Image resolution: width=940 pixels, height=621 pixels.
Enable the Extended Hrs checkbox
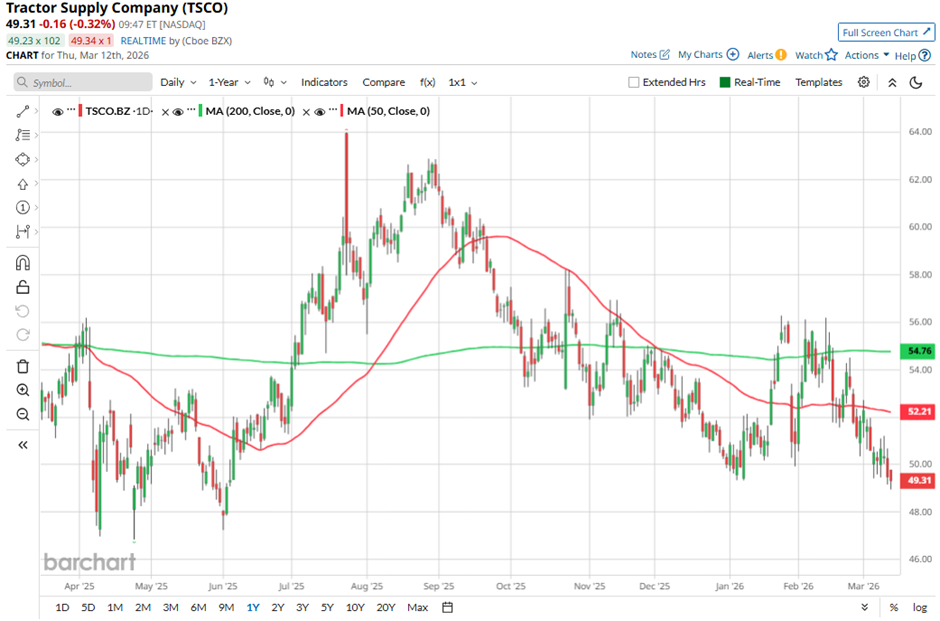(634, 82)
